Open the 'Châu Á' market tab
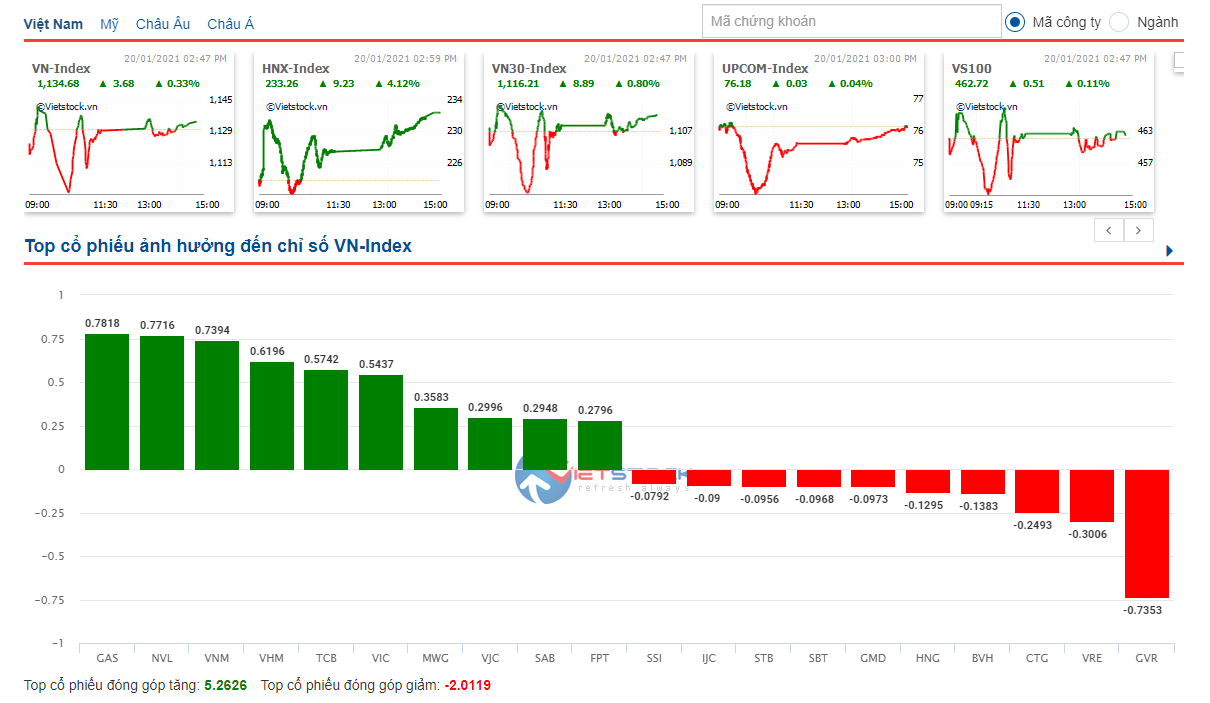The height and width of the screenshot is (703, 1210). (231, 24)
